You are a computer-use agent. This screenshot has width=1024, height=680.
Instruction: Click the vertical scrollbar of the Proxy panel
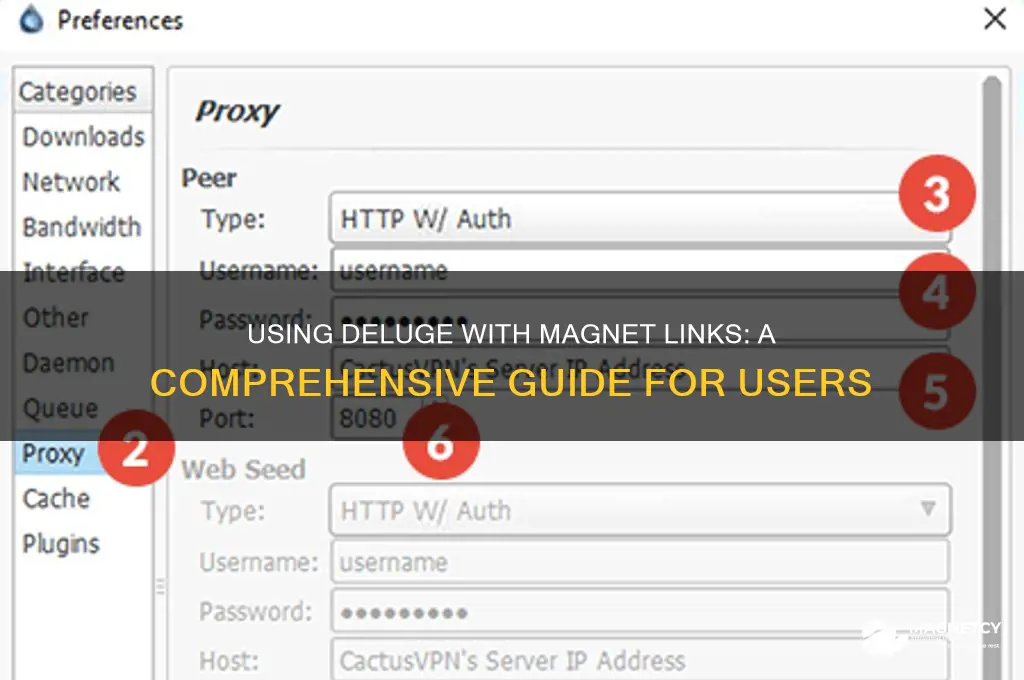click(x=992, y=378)
